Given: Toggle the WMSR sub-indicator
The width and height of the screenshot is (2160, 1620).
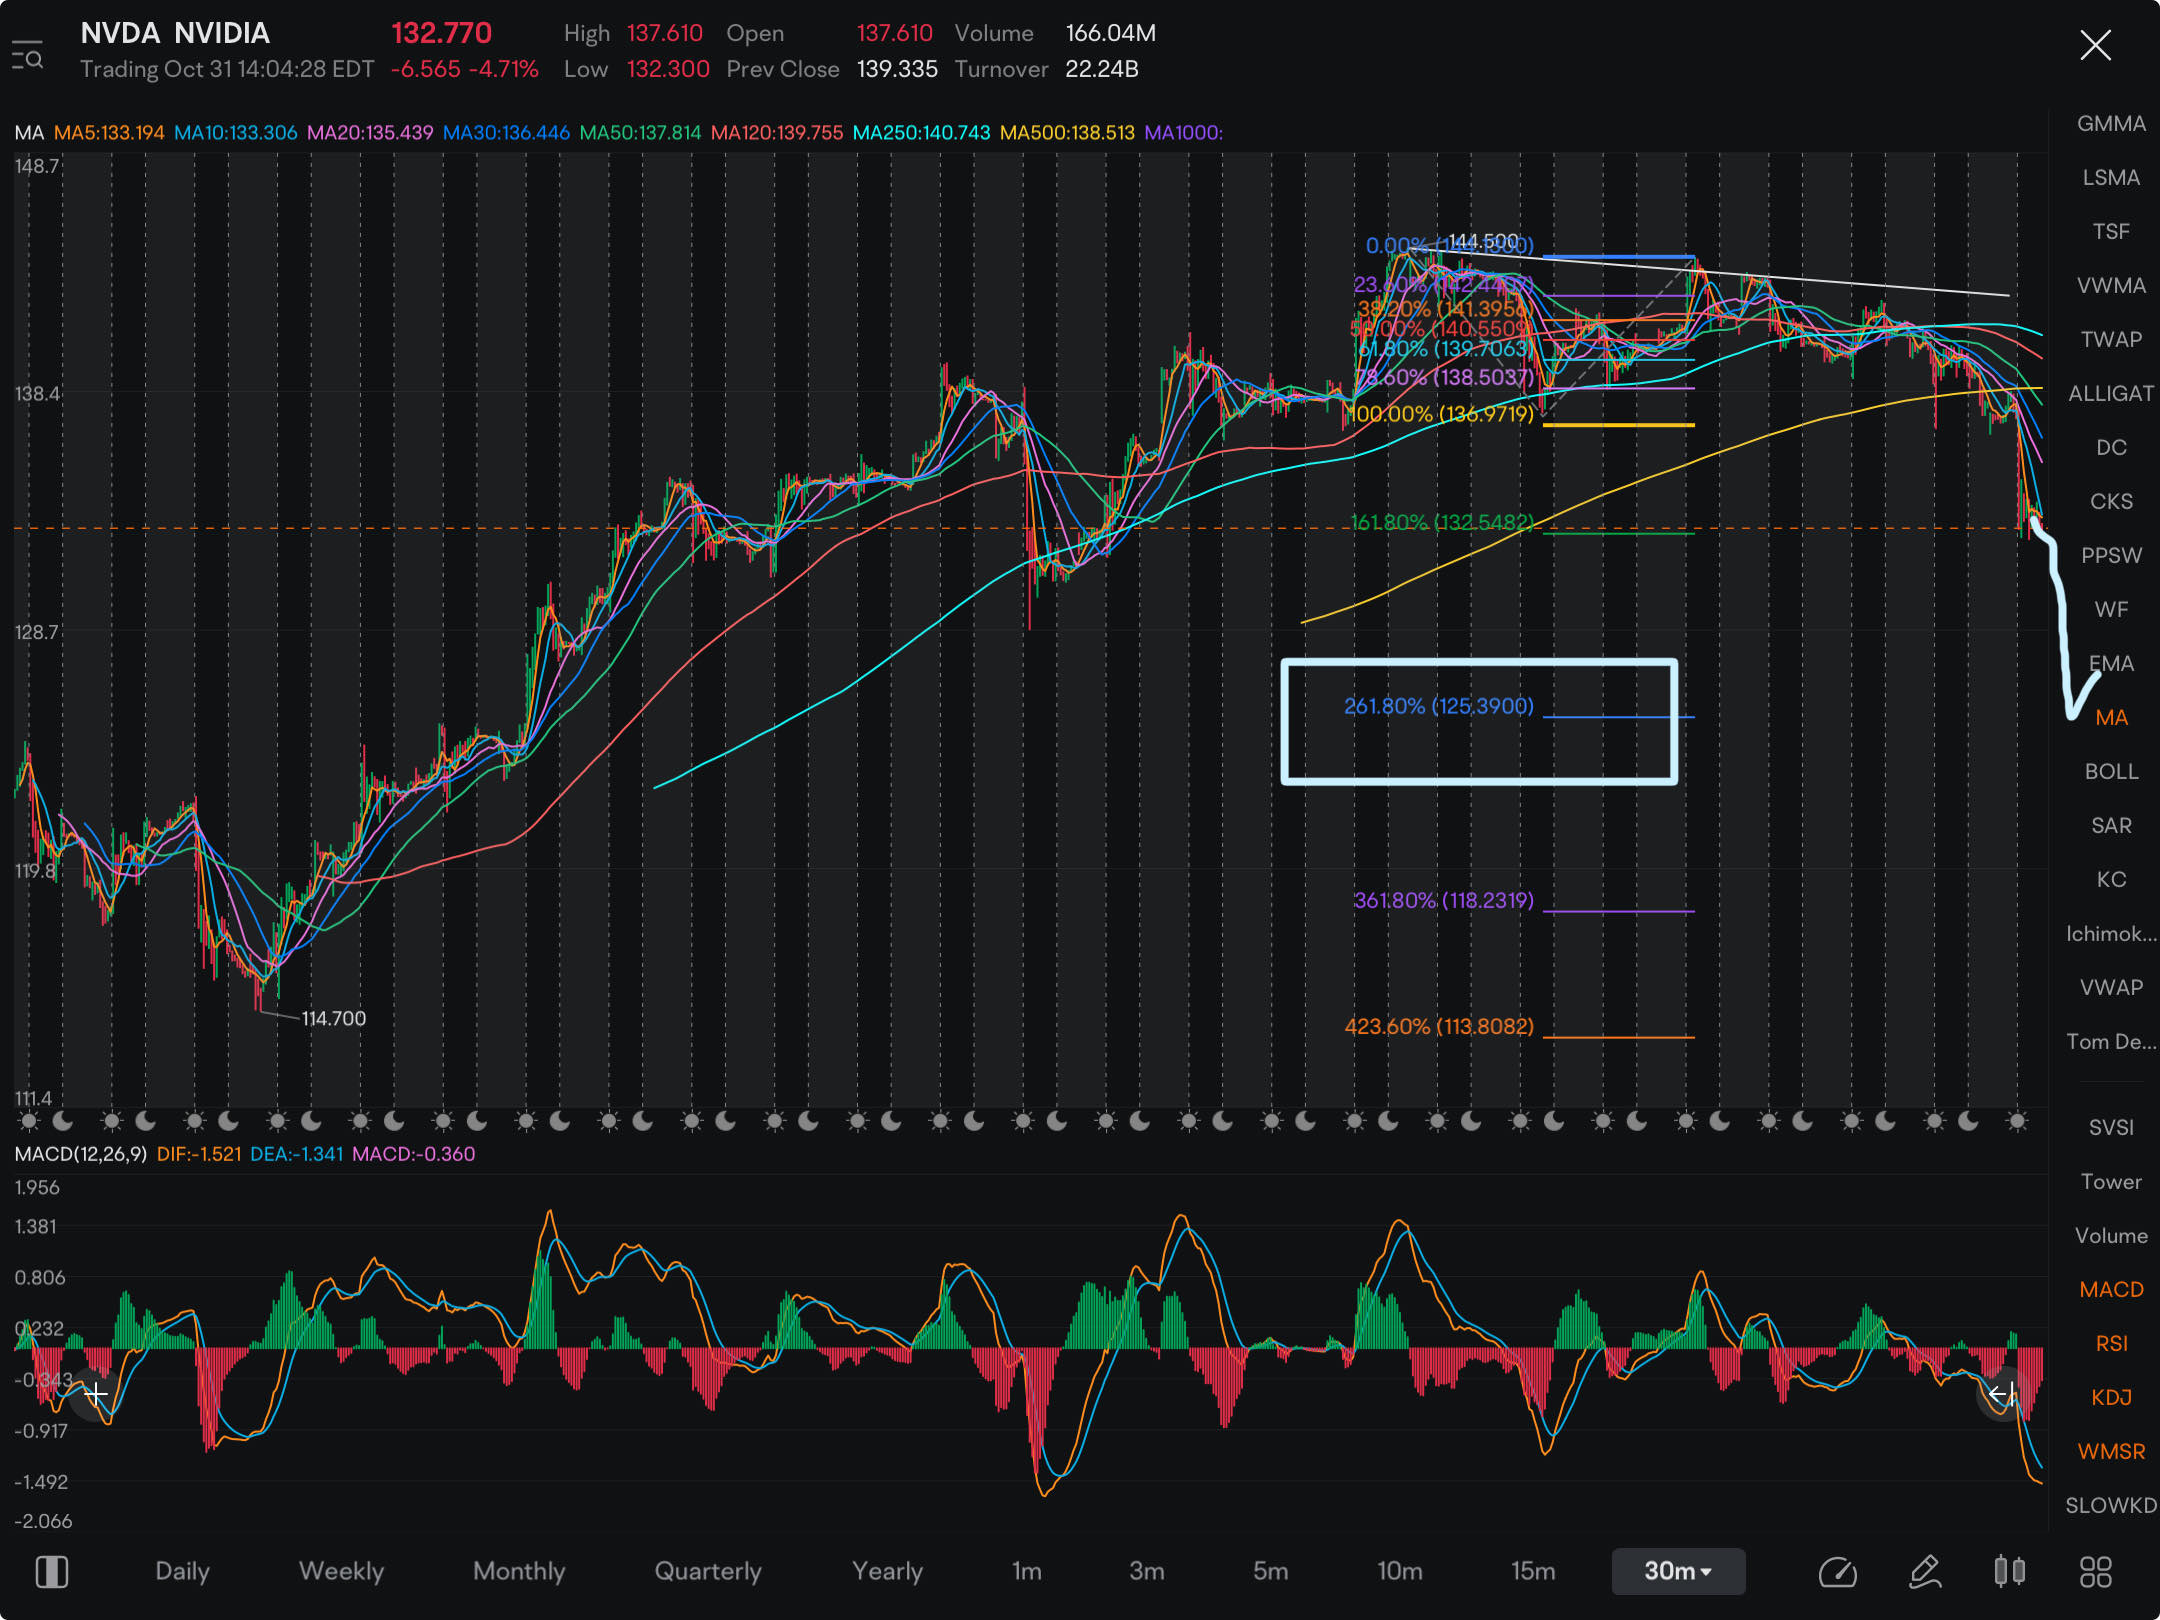Looking at the screenshot, I should pos(2111,1452).
